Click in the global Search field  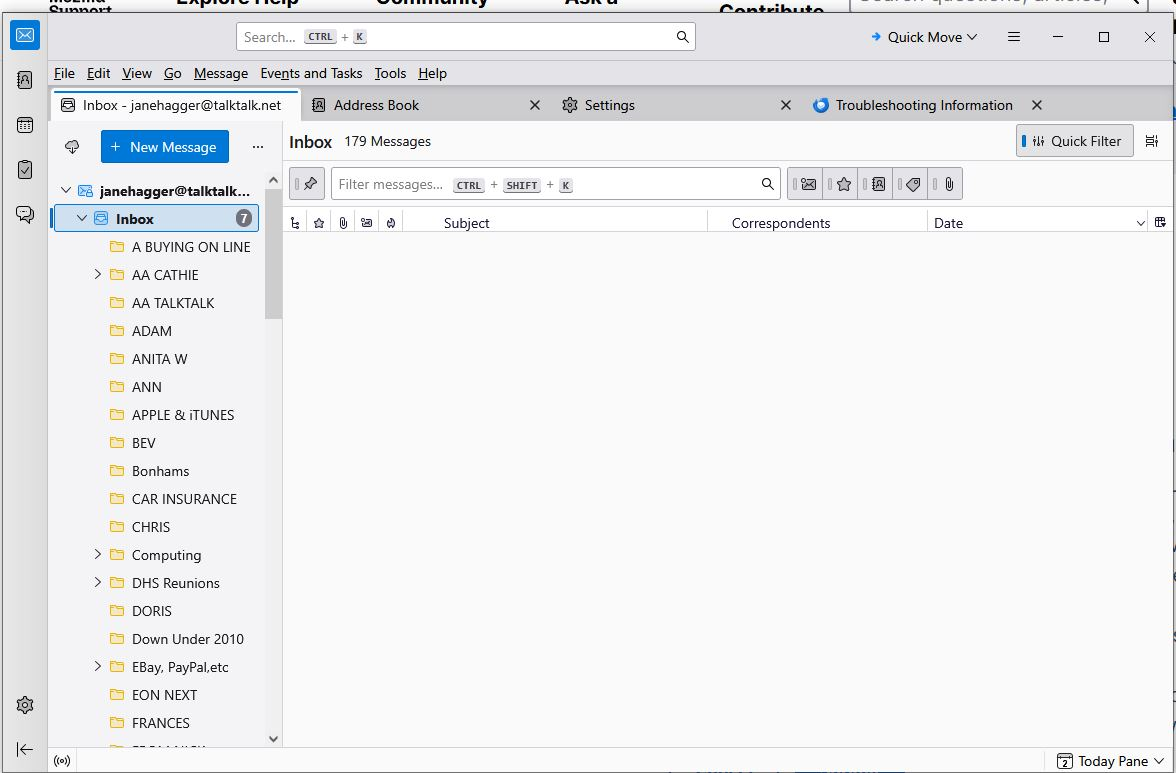pyautogui.click(x=465, y=37)
